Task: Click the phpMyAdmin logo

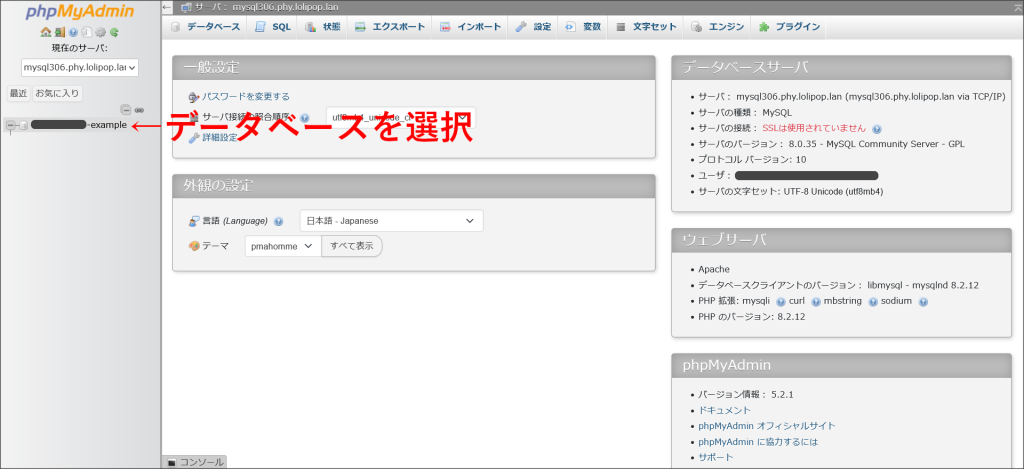Action: [x=80, y=12]
